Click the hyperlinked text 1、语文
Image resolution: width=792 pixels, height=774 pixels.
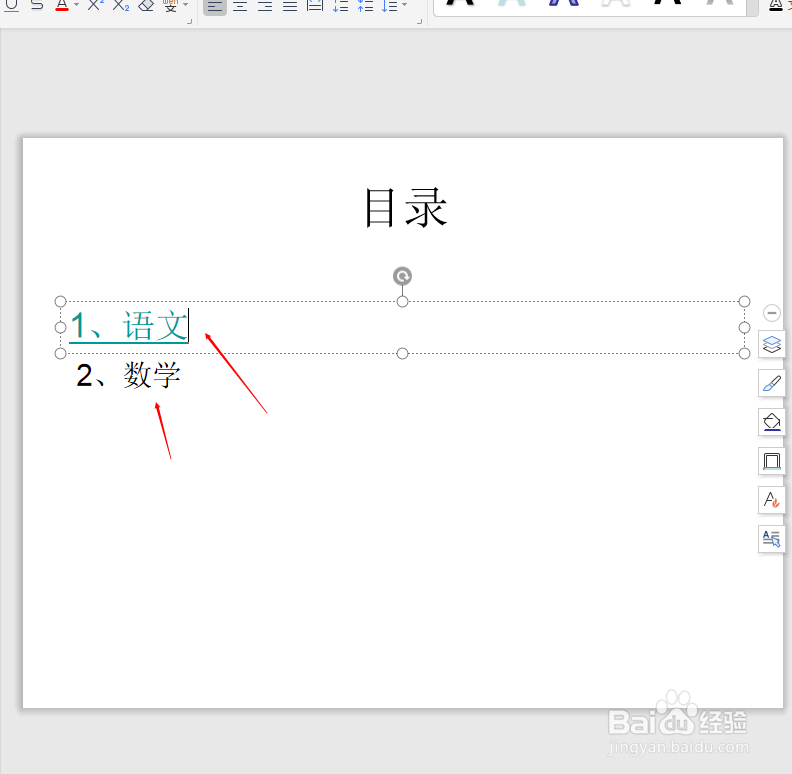coord(129,326)
